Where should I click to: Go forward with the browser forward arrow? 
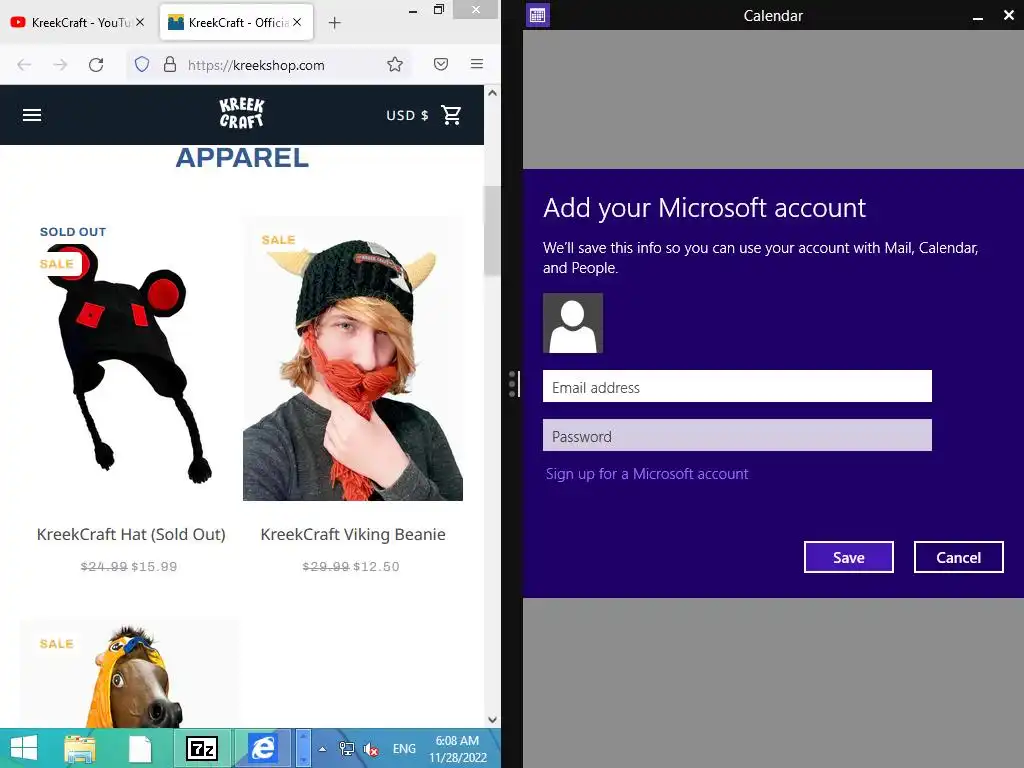[60, 65]
